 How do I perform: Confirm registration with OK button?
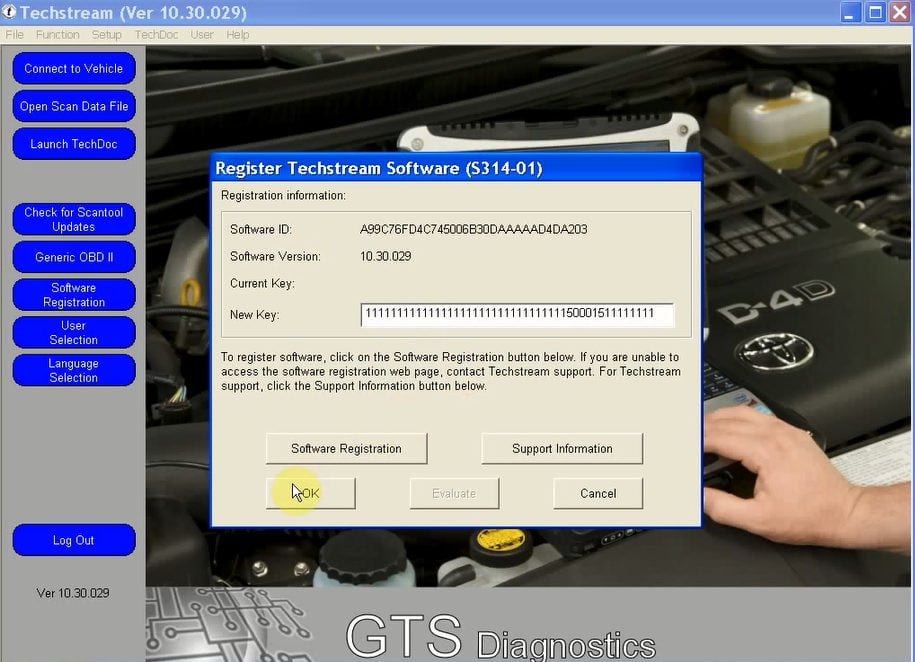pyautogui.click(x=310, y=493)
